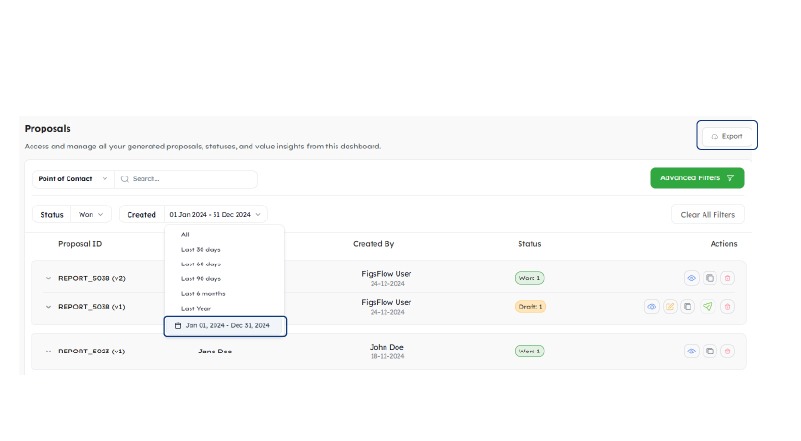Expand the REPORT_5038 (v2) row chevron

point(48,278)
